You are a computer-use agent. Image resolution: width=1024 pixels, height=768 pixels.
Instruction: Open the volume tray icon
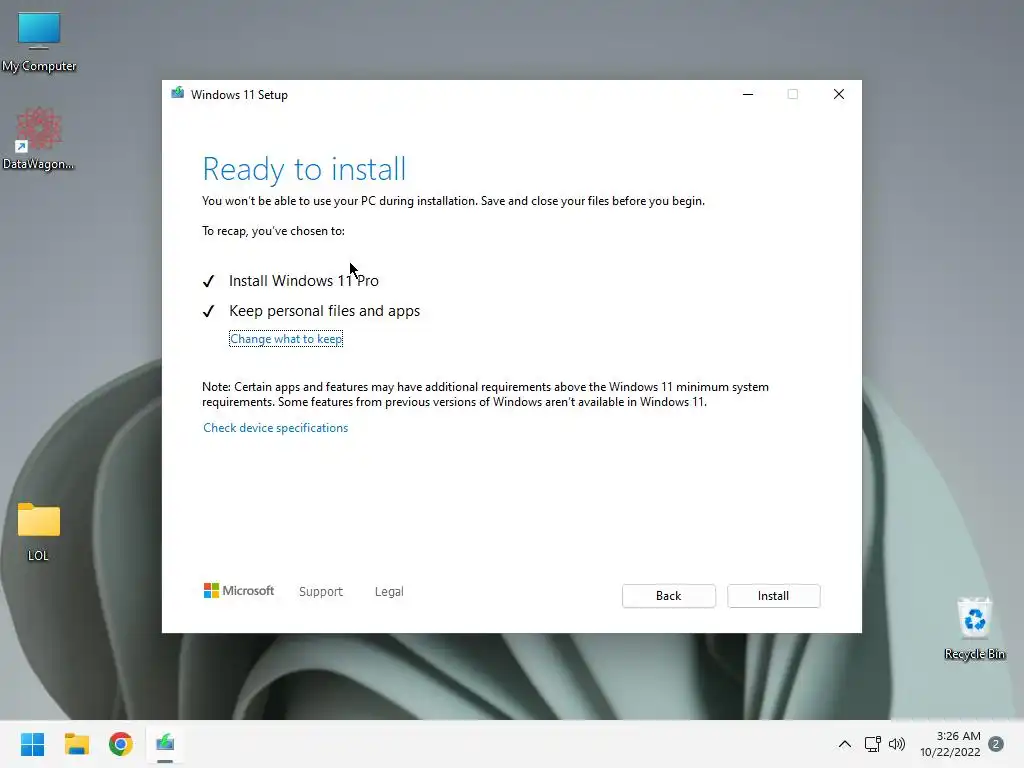click(897, 744)
